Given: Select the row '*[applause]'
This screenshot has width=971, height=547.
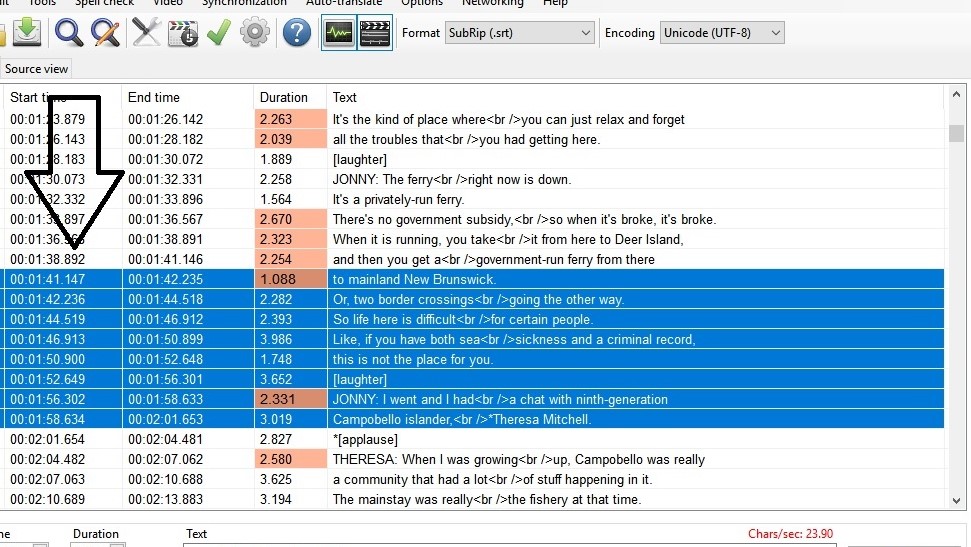Looking at the screenshot, I should pyautogui.click(x=474, y=439).
